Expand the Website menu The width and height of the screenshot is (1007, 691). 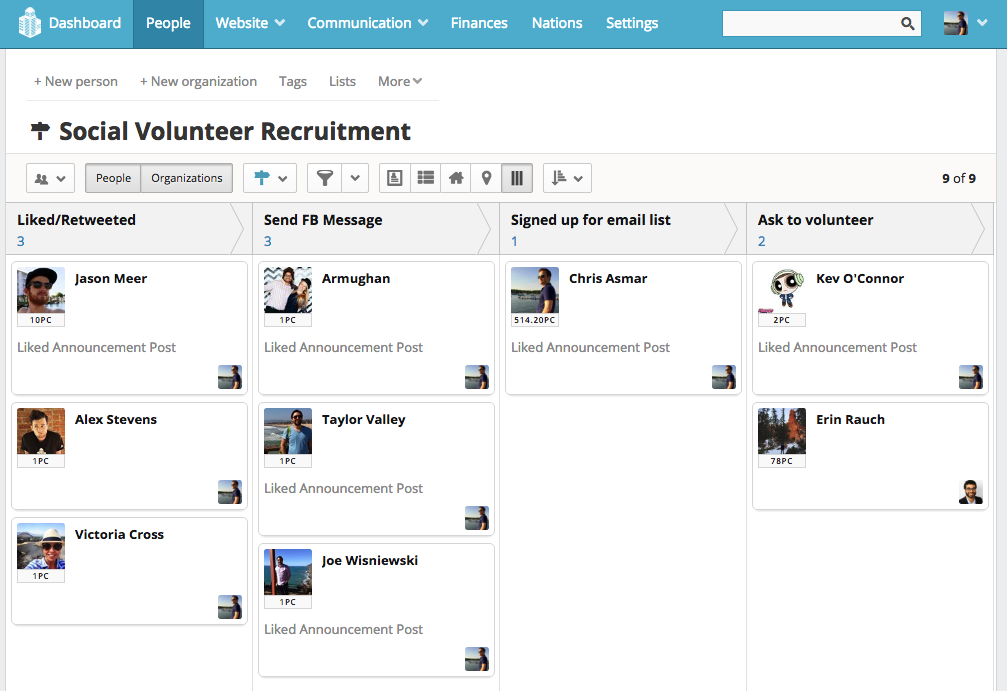[x=250, y=23]
